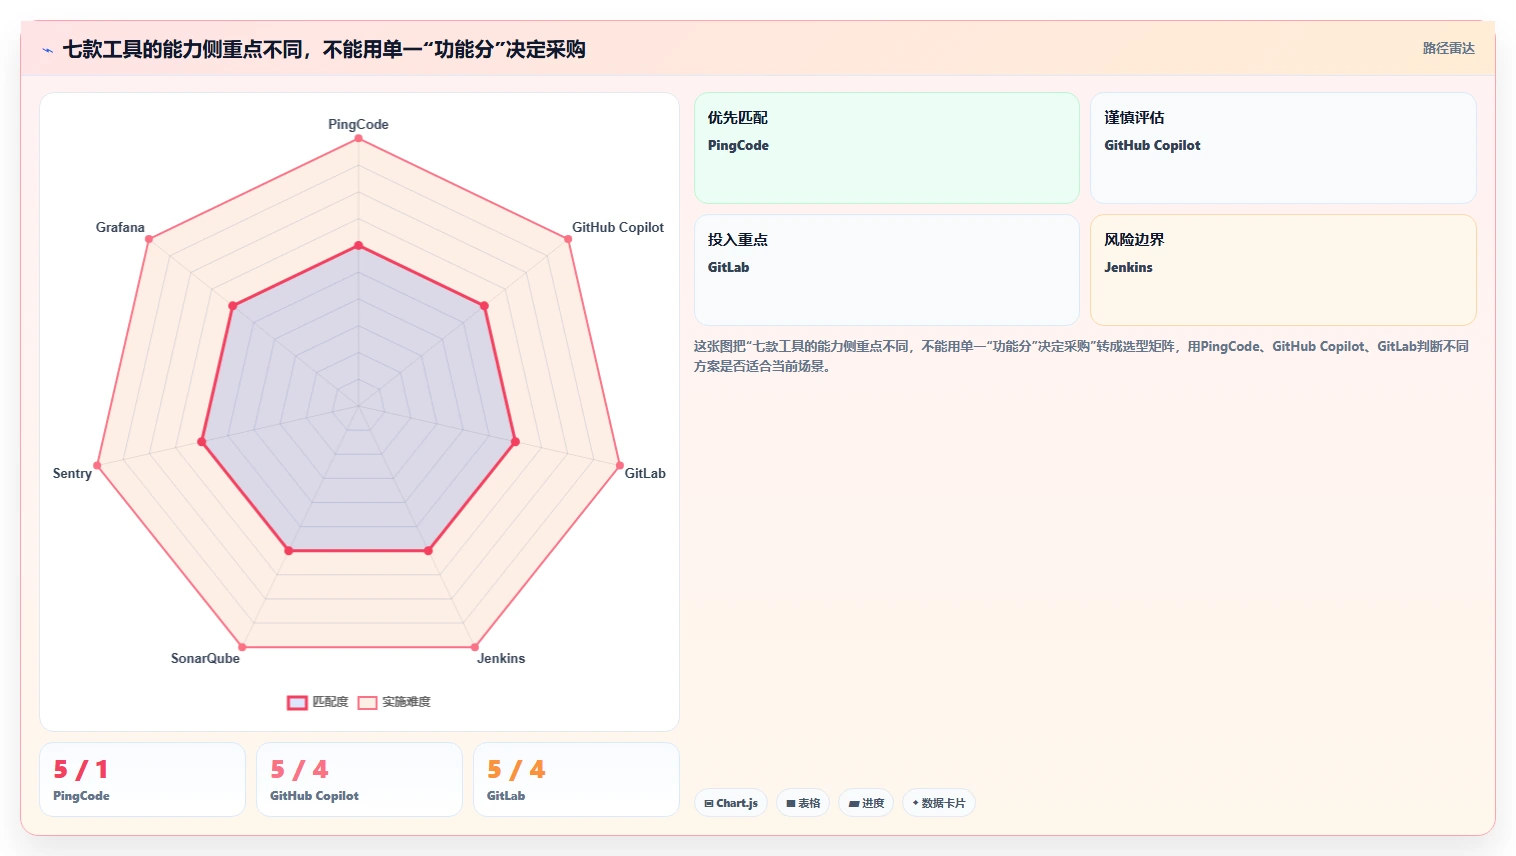1516x856 pixels.
Task: Click the outer data point at GitLab axis
Action: point(619,465)
